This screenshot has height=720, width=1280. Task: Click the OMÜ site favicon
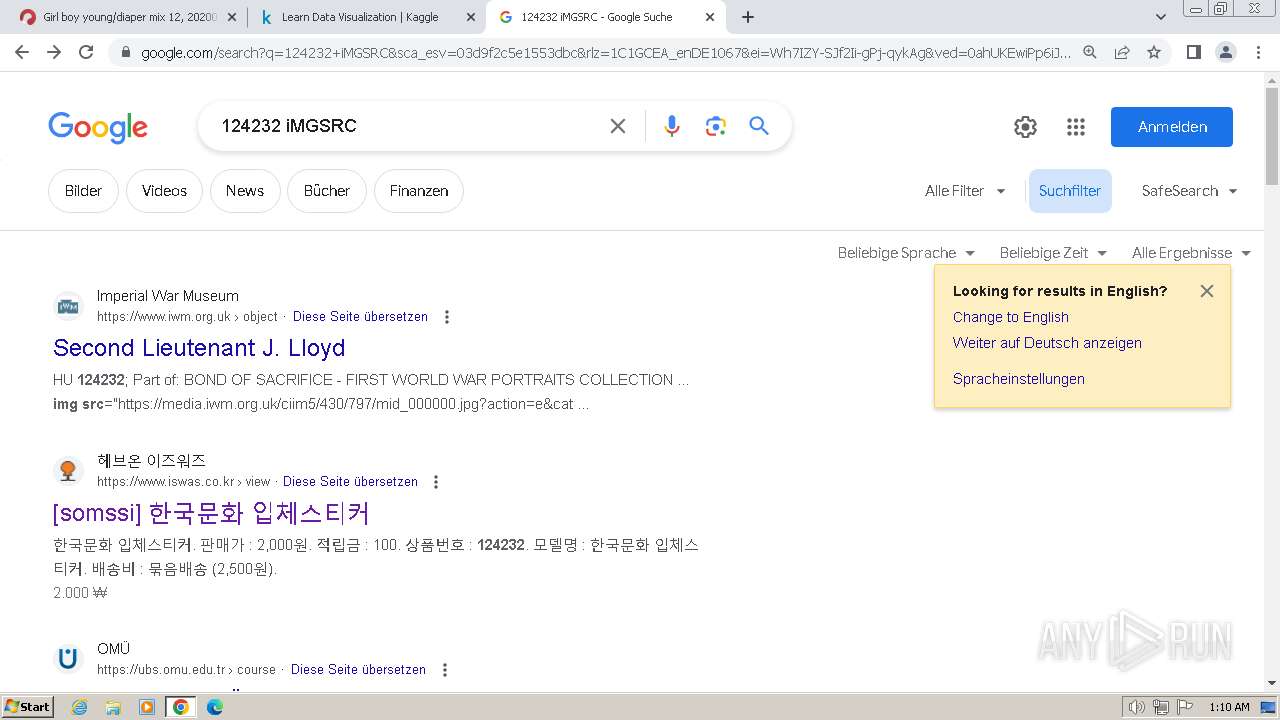pyautogui.click(x=68, y=659)
